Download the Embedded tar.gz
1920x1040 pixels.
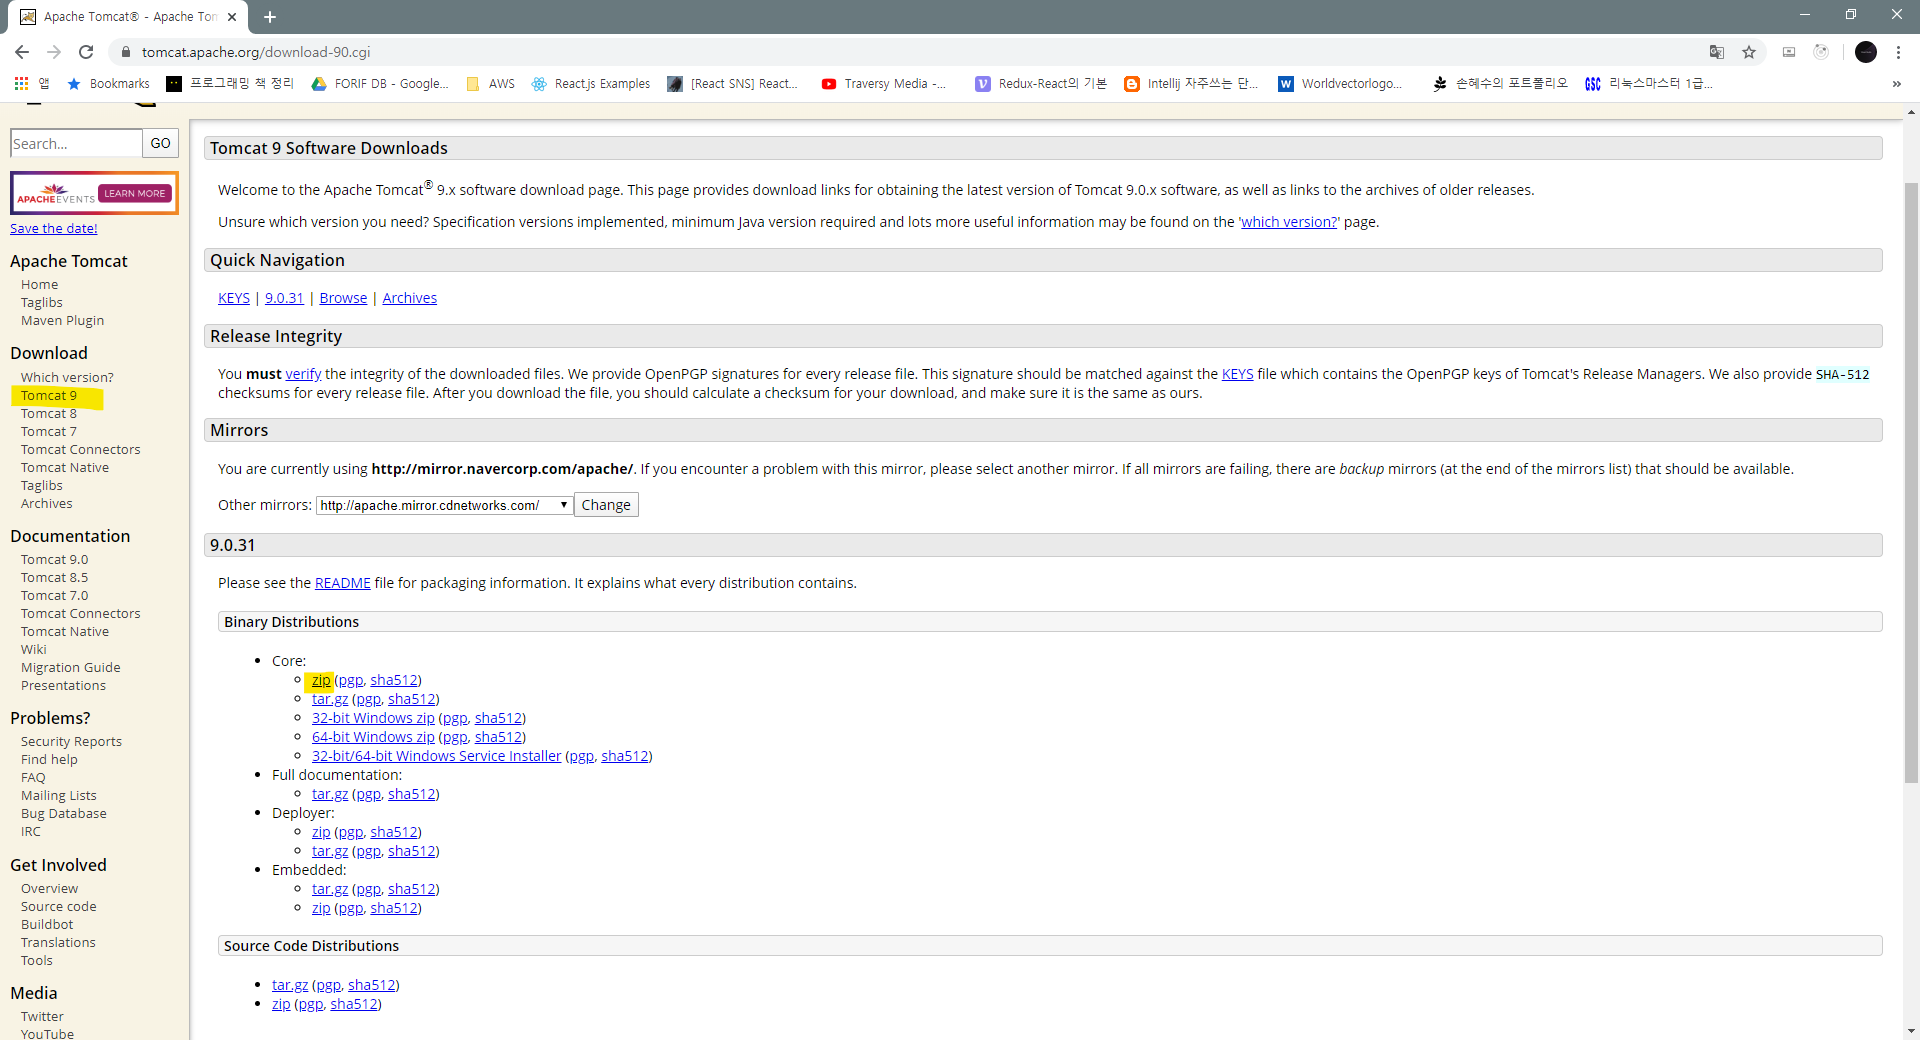click(x=330, y=889)
